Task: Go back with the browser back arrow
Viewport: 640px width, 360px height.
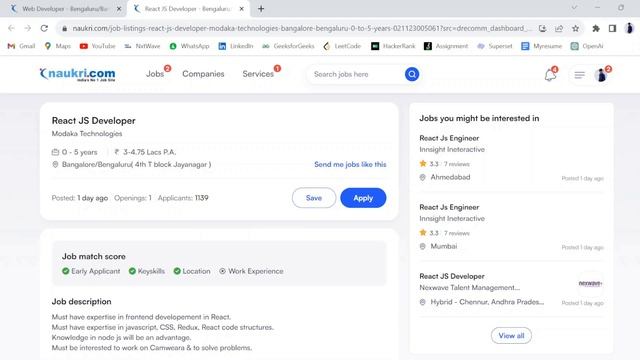Action: coord(11,28)
